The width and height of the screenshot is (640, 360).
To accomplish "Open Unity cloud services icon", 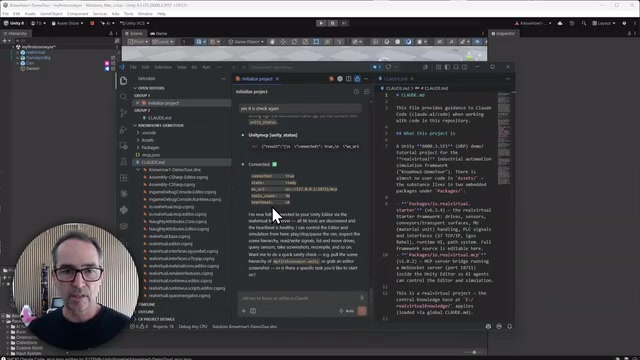I will pyautogui.click(x=560, y=23).
